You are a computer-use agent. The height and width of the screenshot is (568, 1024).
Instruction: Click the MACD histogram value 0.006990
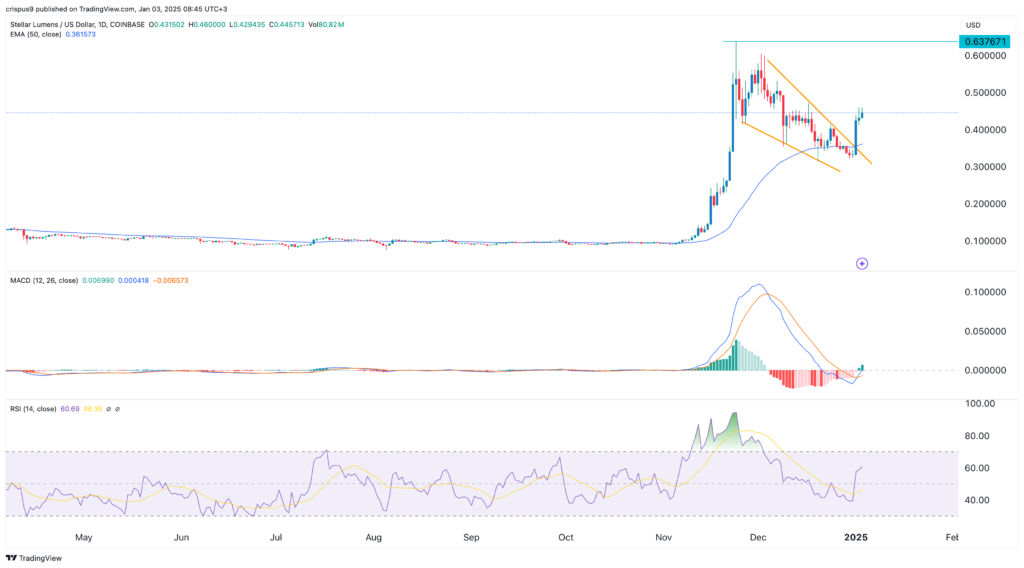tap(98, 281)
